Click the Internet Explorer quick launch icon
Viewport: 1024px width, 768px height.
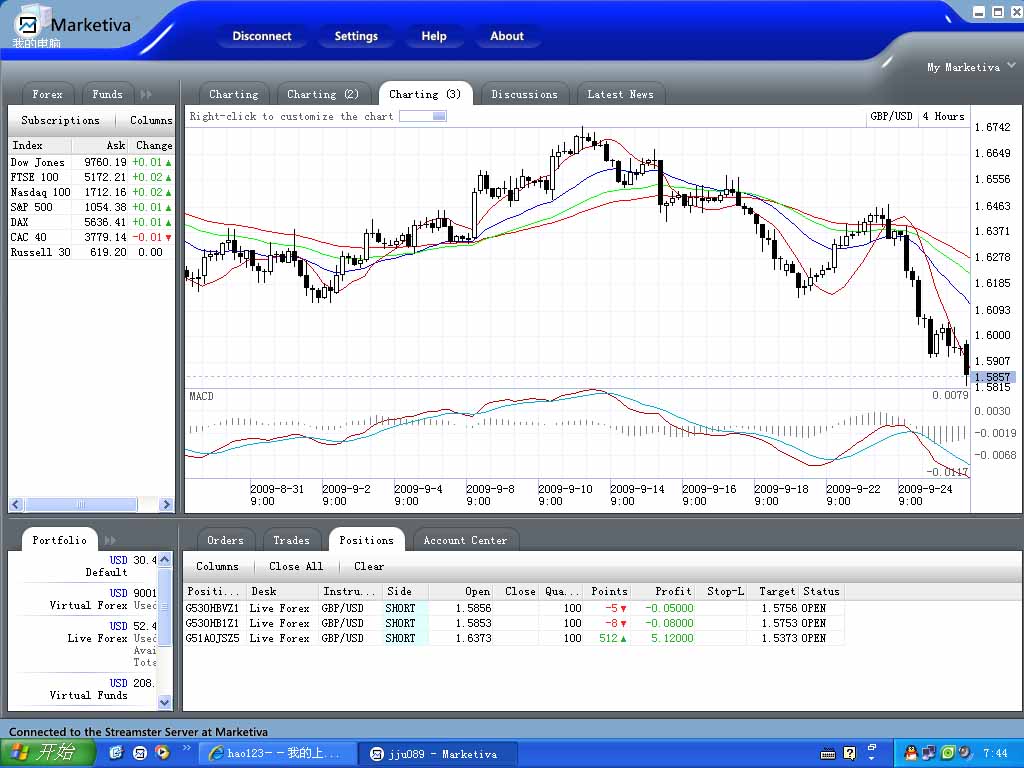[116, 752]
